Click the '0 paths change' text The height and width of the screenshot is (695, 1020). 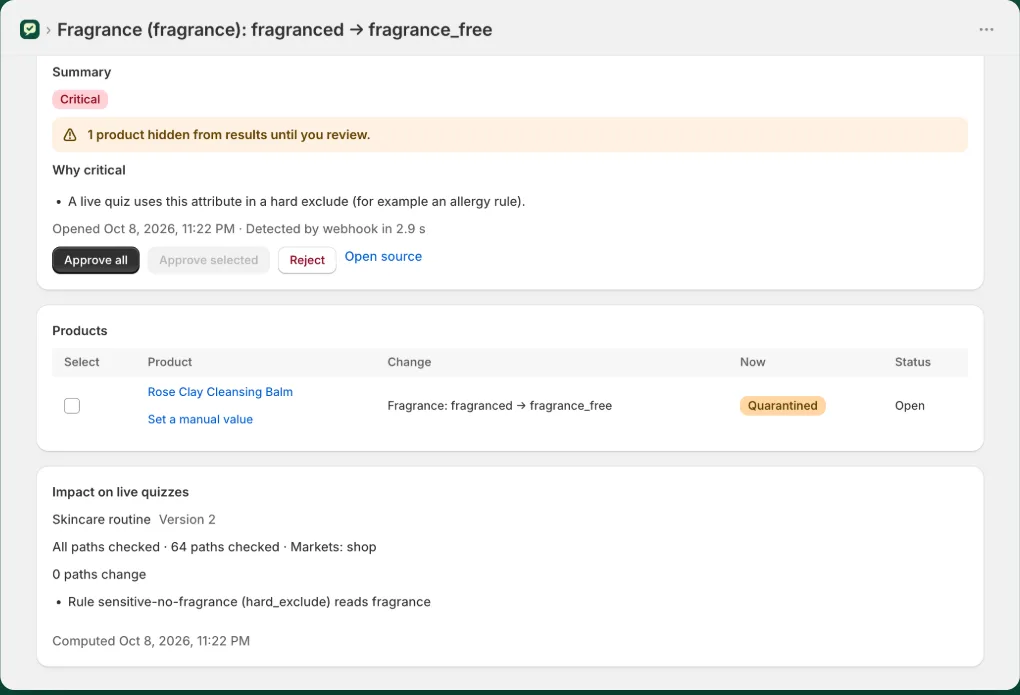click(x=100, y=575)
